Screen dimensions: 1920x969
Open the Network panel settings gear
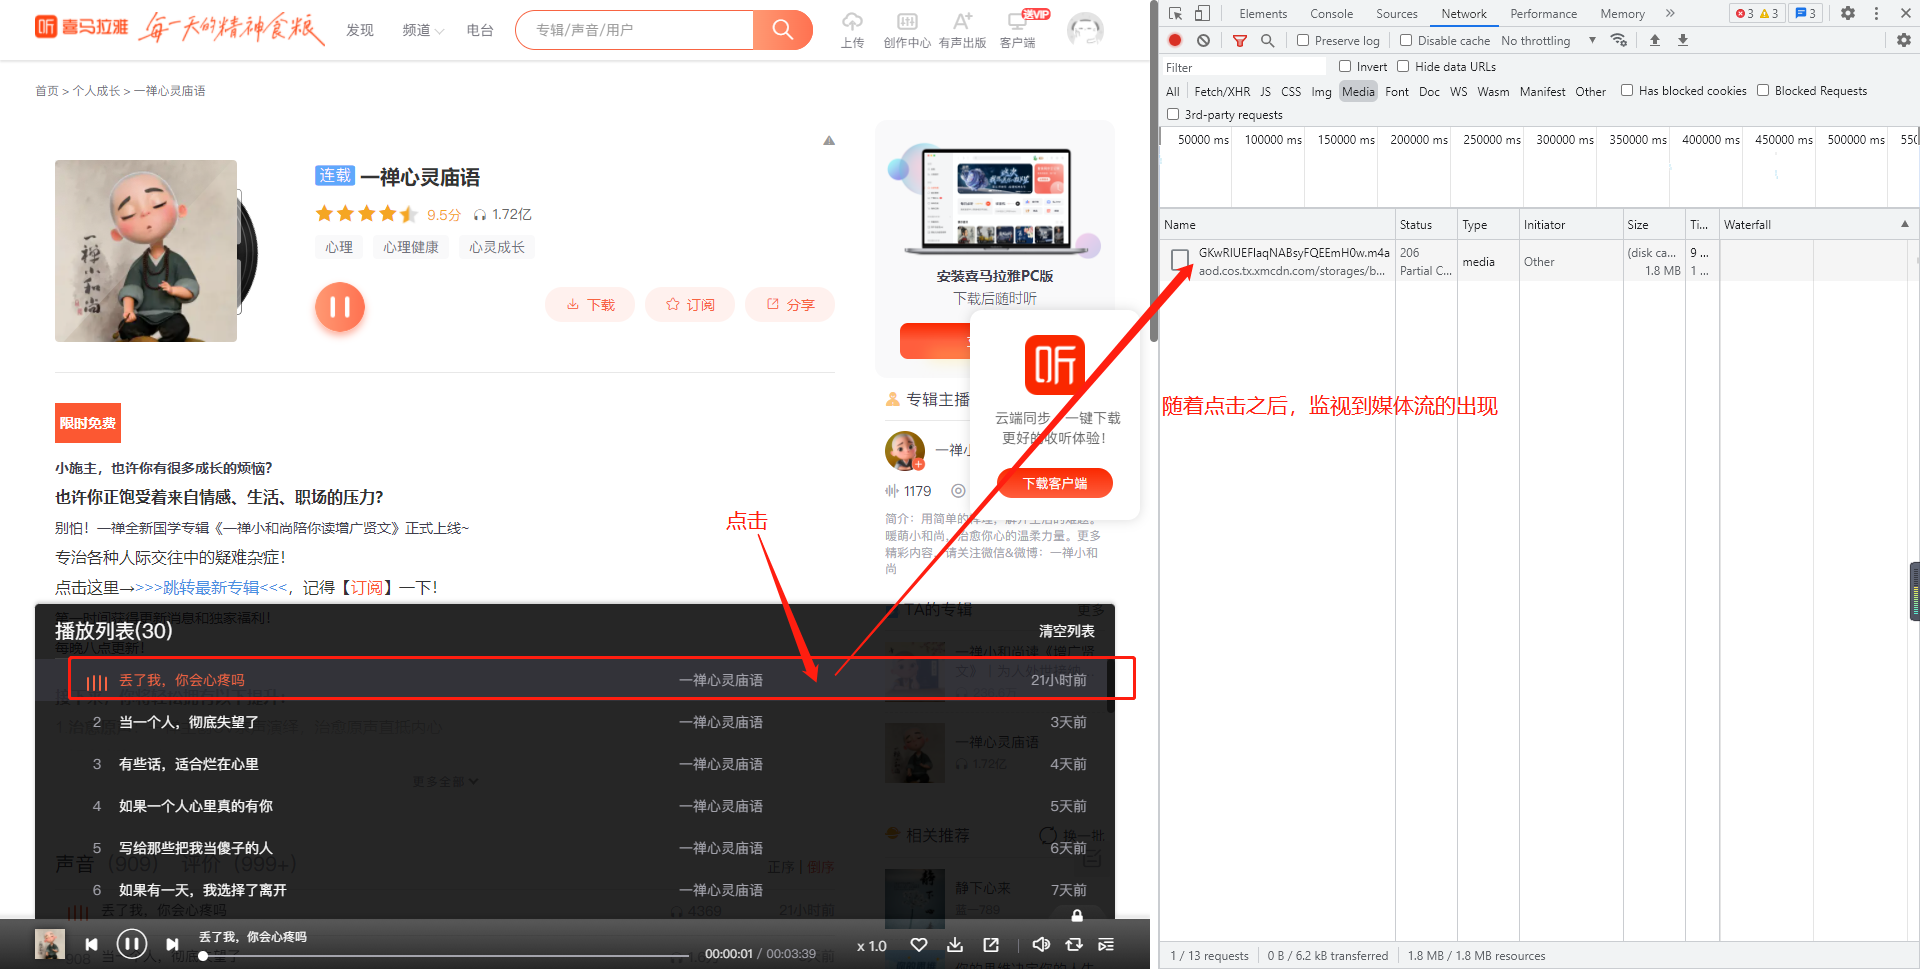point(1904,40)
